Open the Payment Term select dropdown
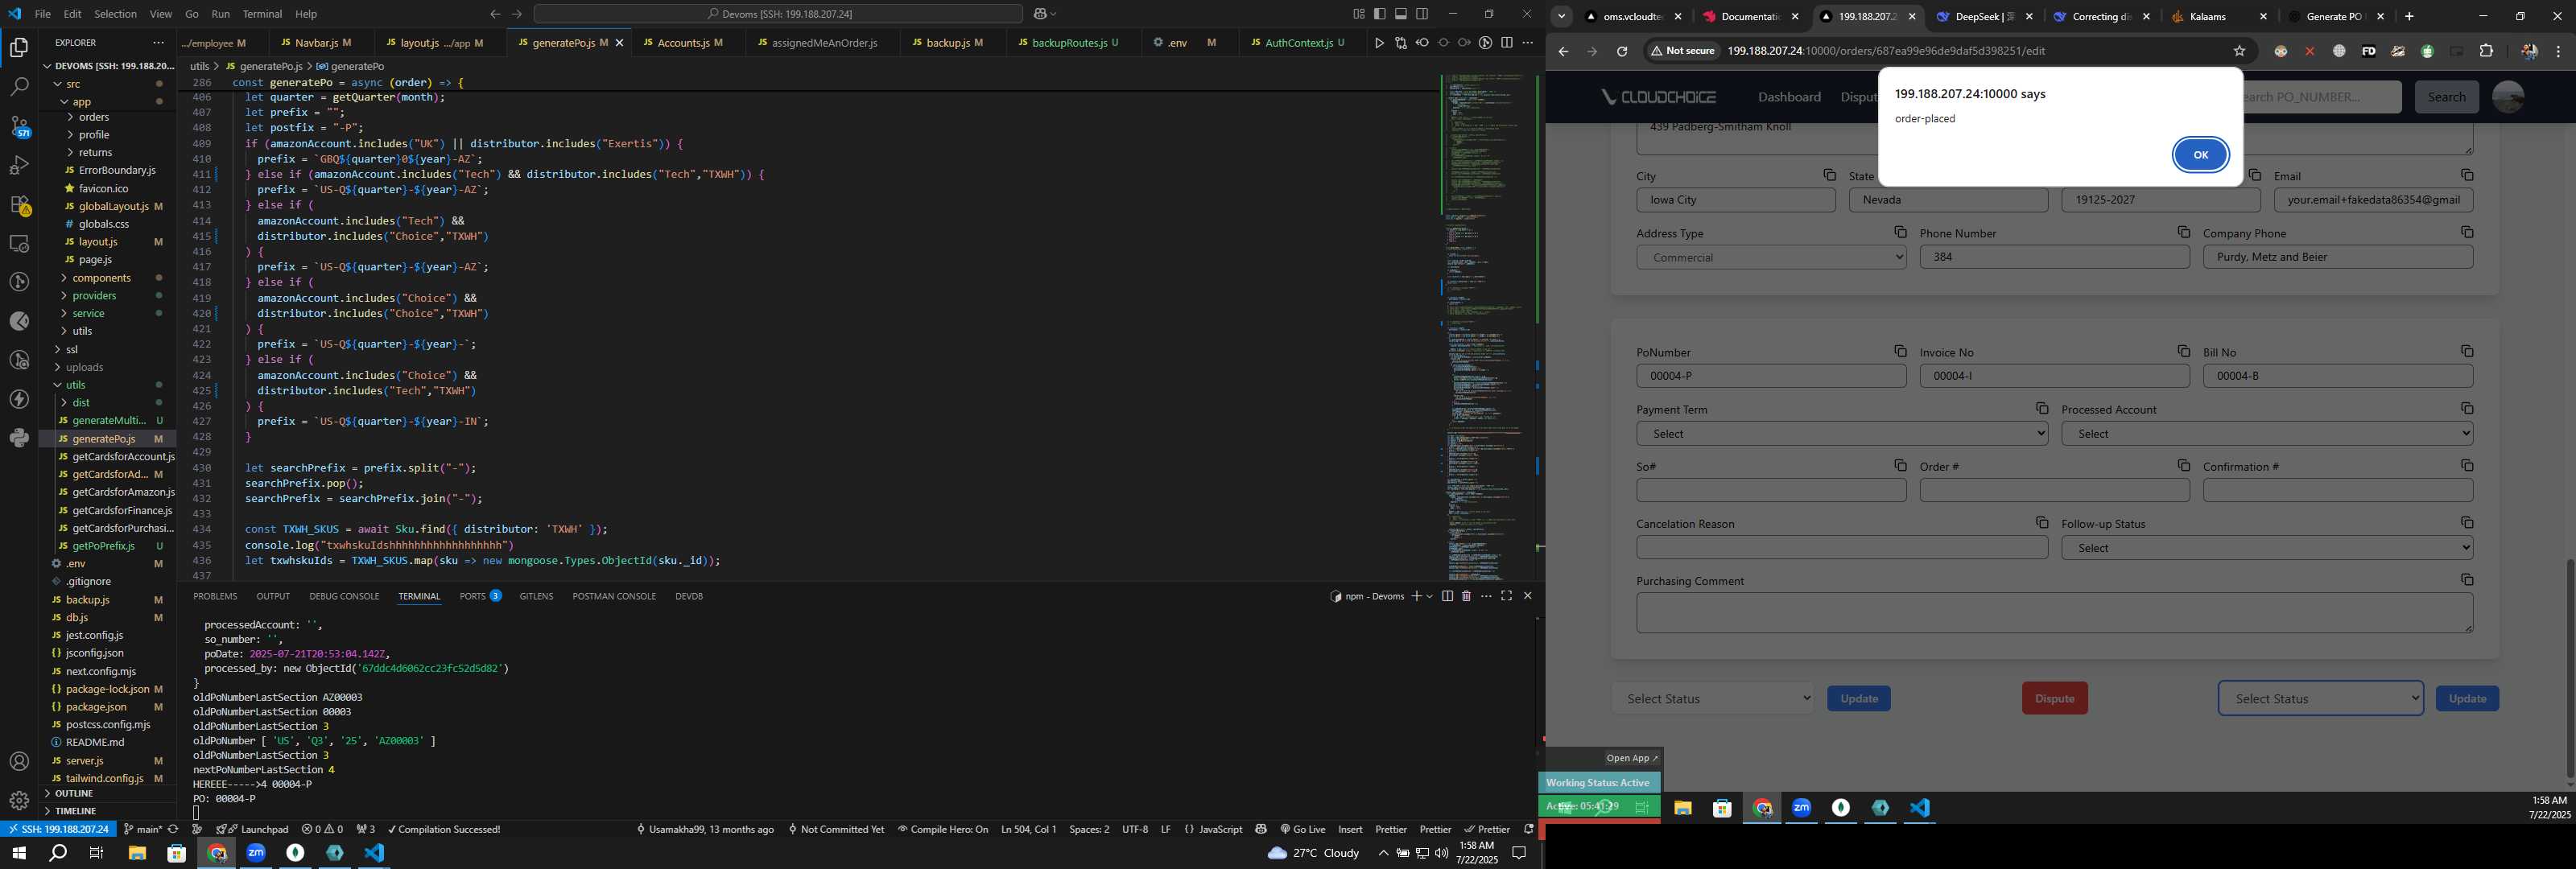 coord(1841,434)
